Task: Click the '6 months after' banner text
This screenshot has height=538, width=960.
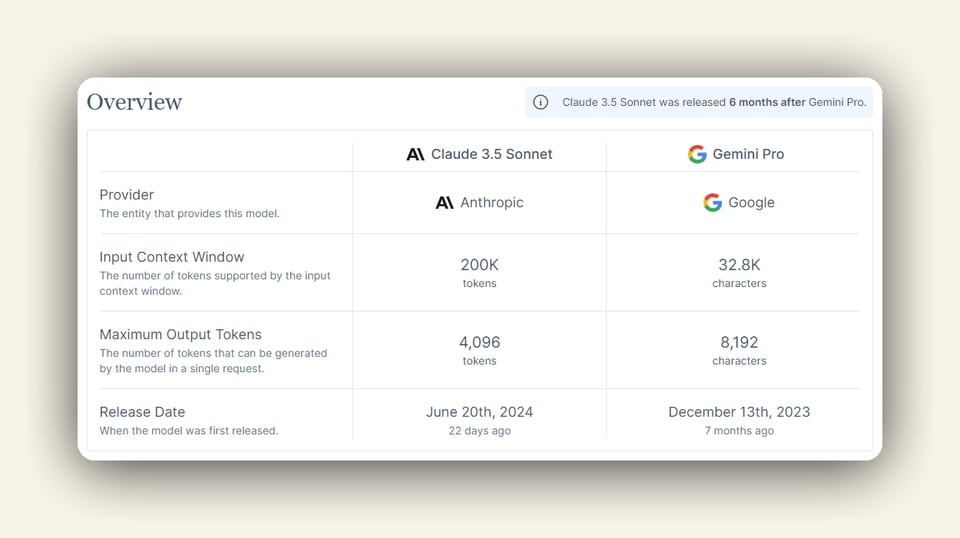Action: (x=767, y=102)
